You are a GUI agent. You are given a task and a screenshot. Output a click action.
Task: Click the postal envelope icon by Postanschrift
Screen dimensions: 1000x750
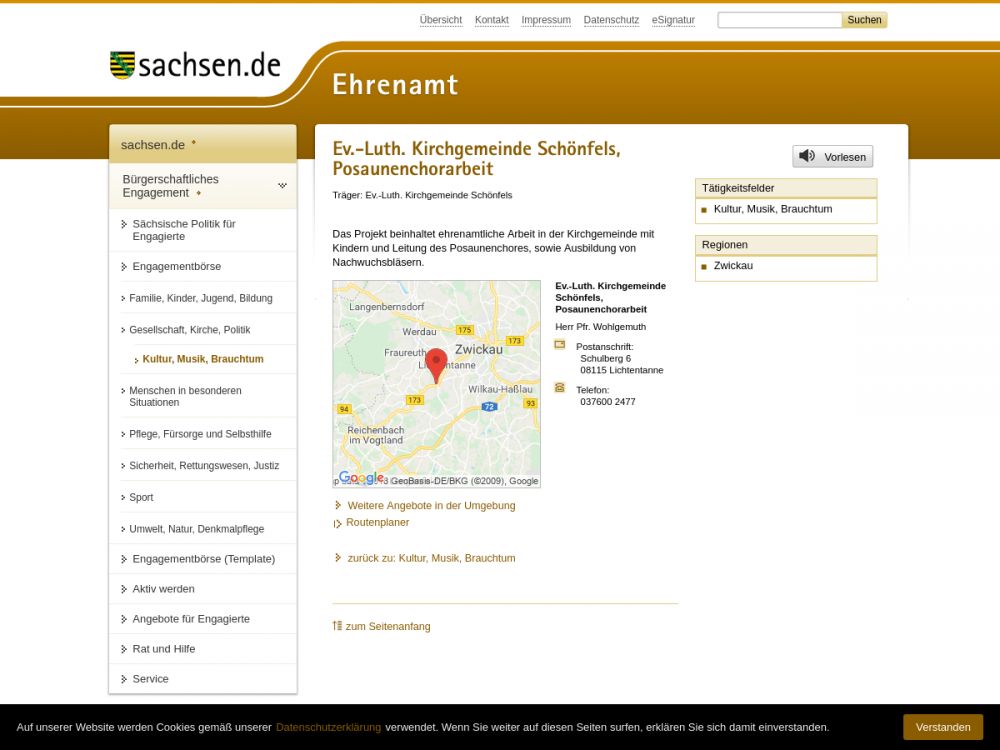click(x=560, y=345)
